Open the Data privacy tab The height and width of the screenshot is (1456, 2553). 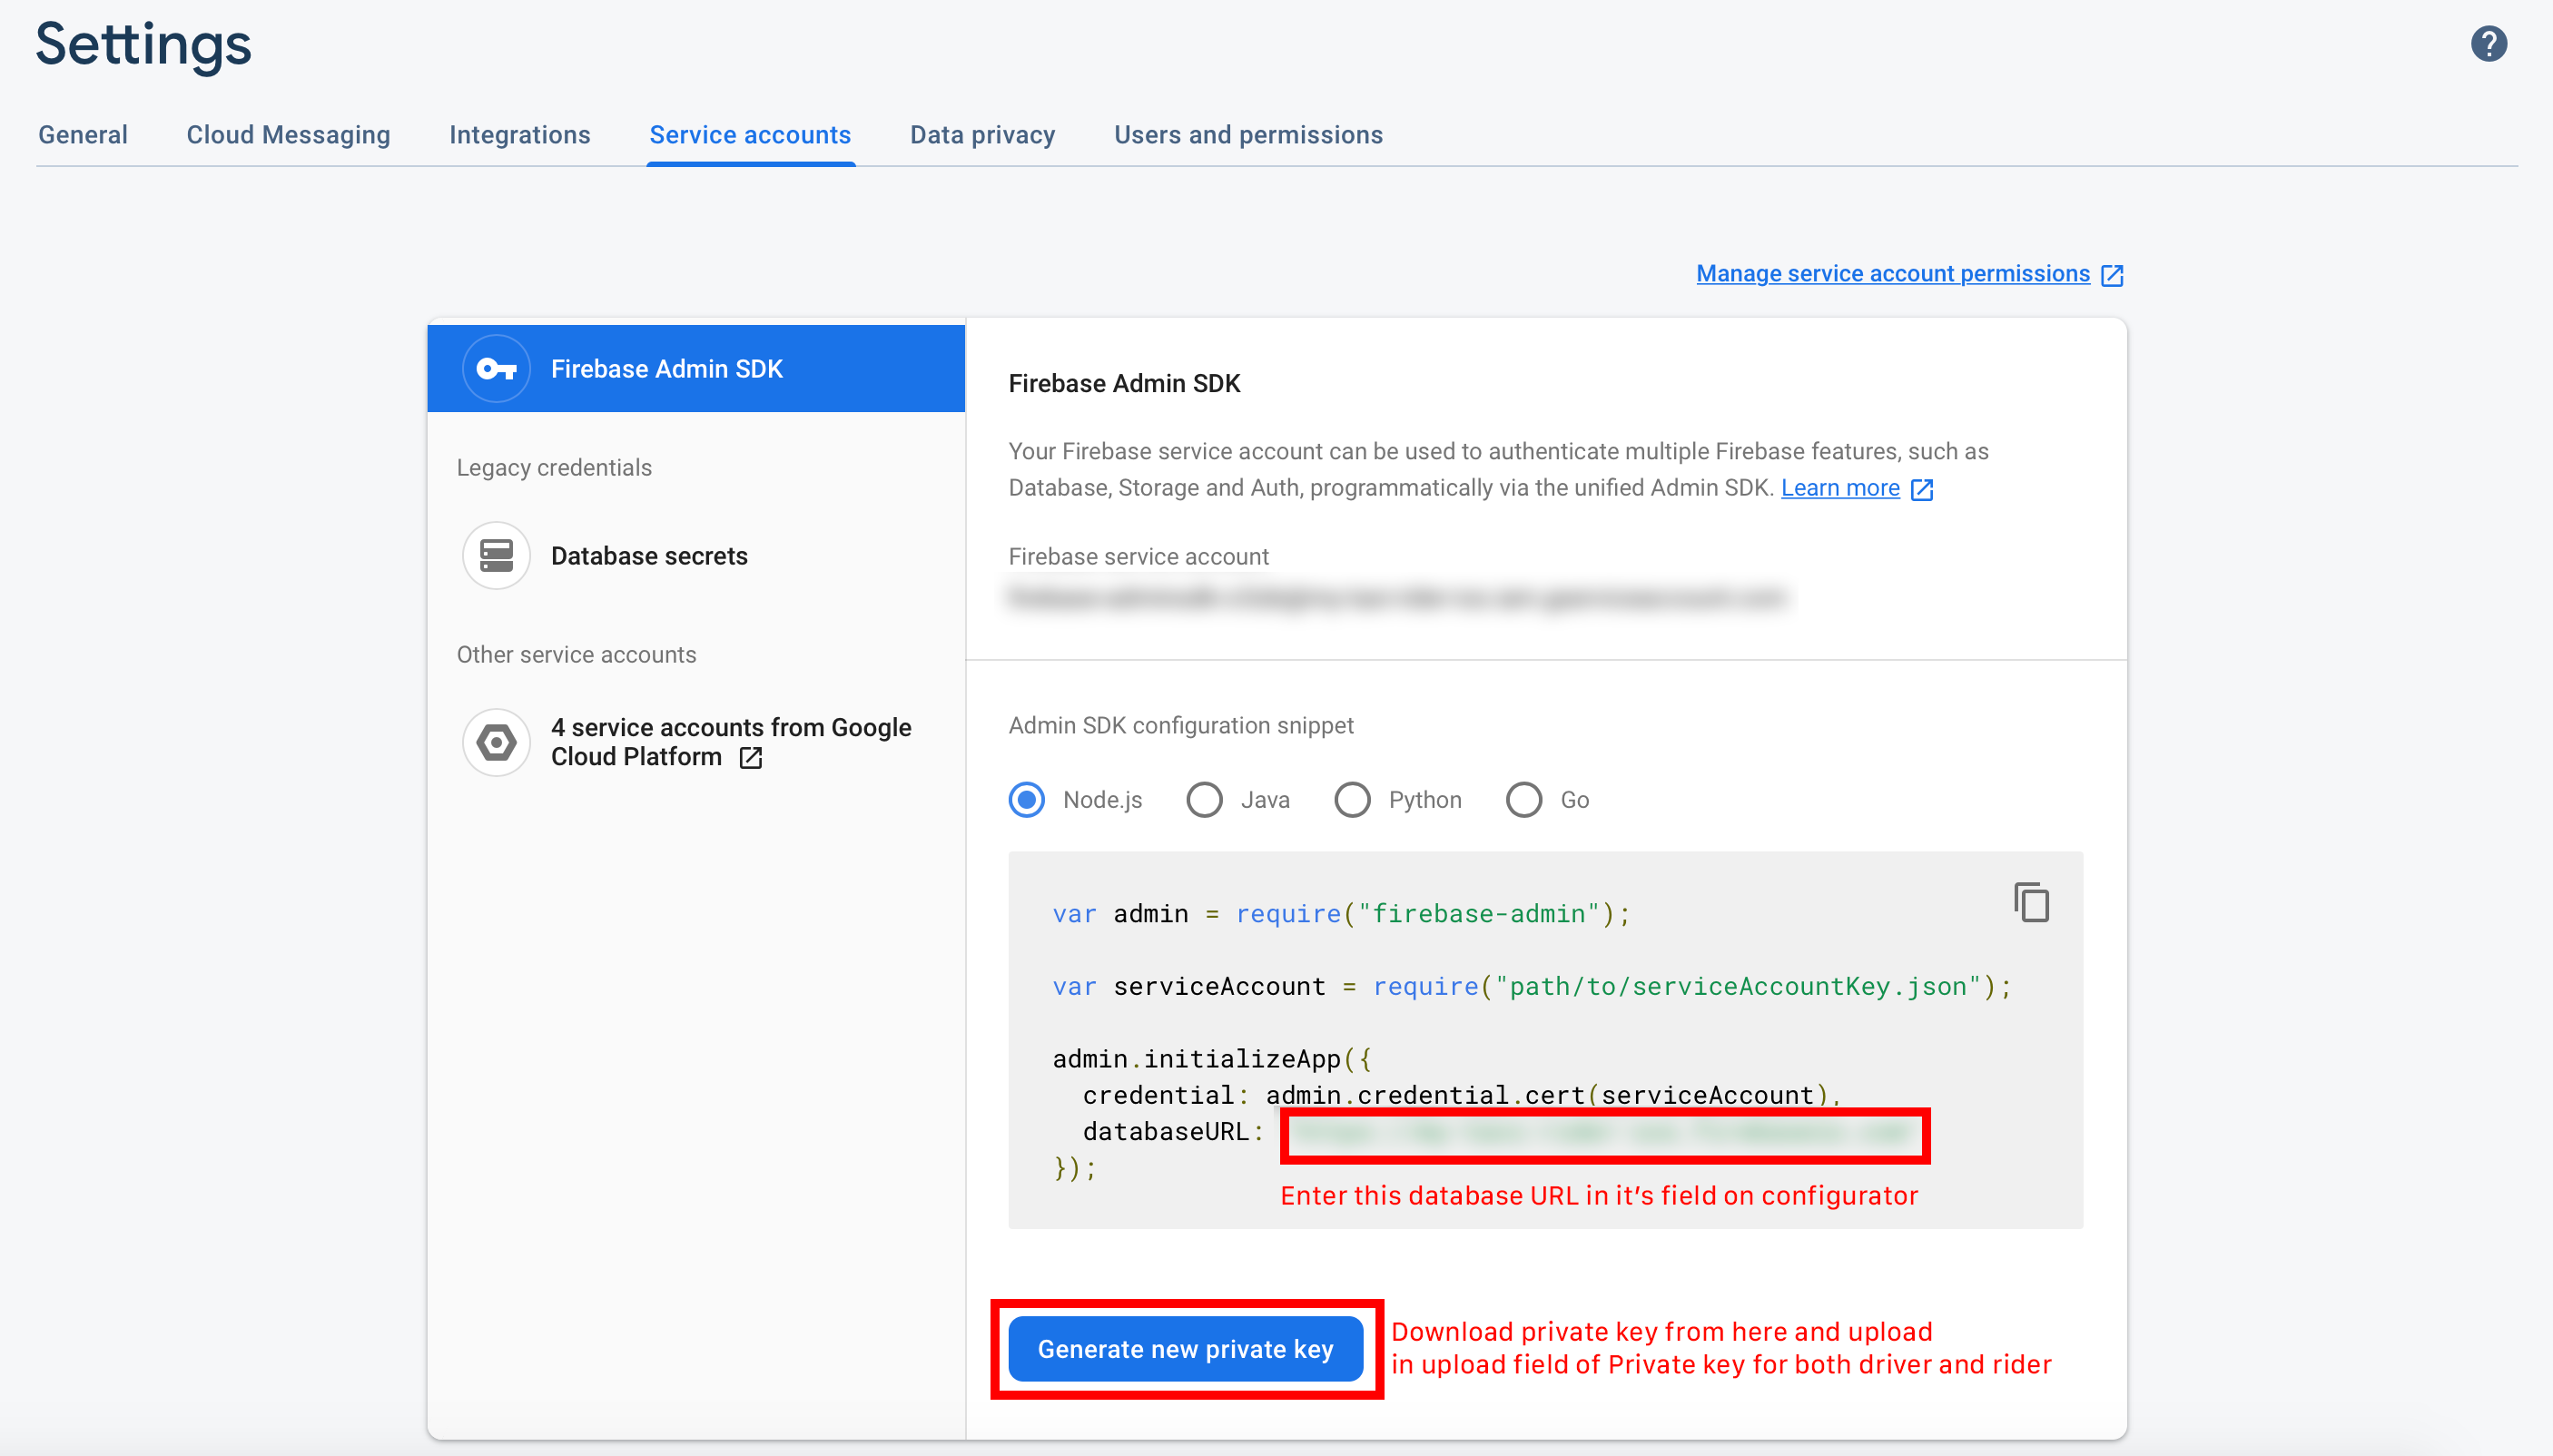click(x=982, y=135)
